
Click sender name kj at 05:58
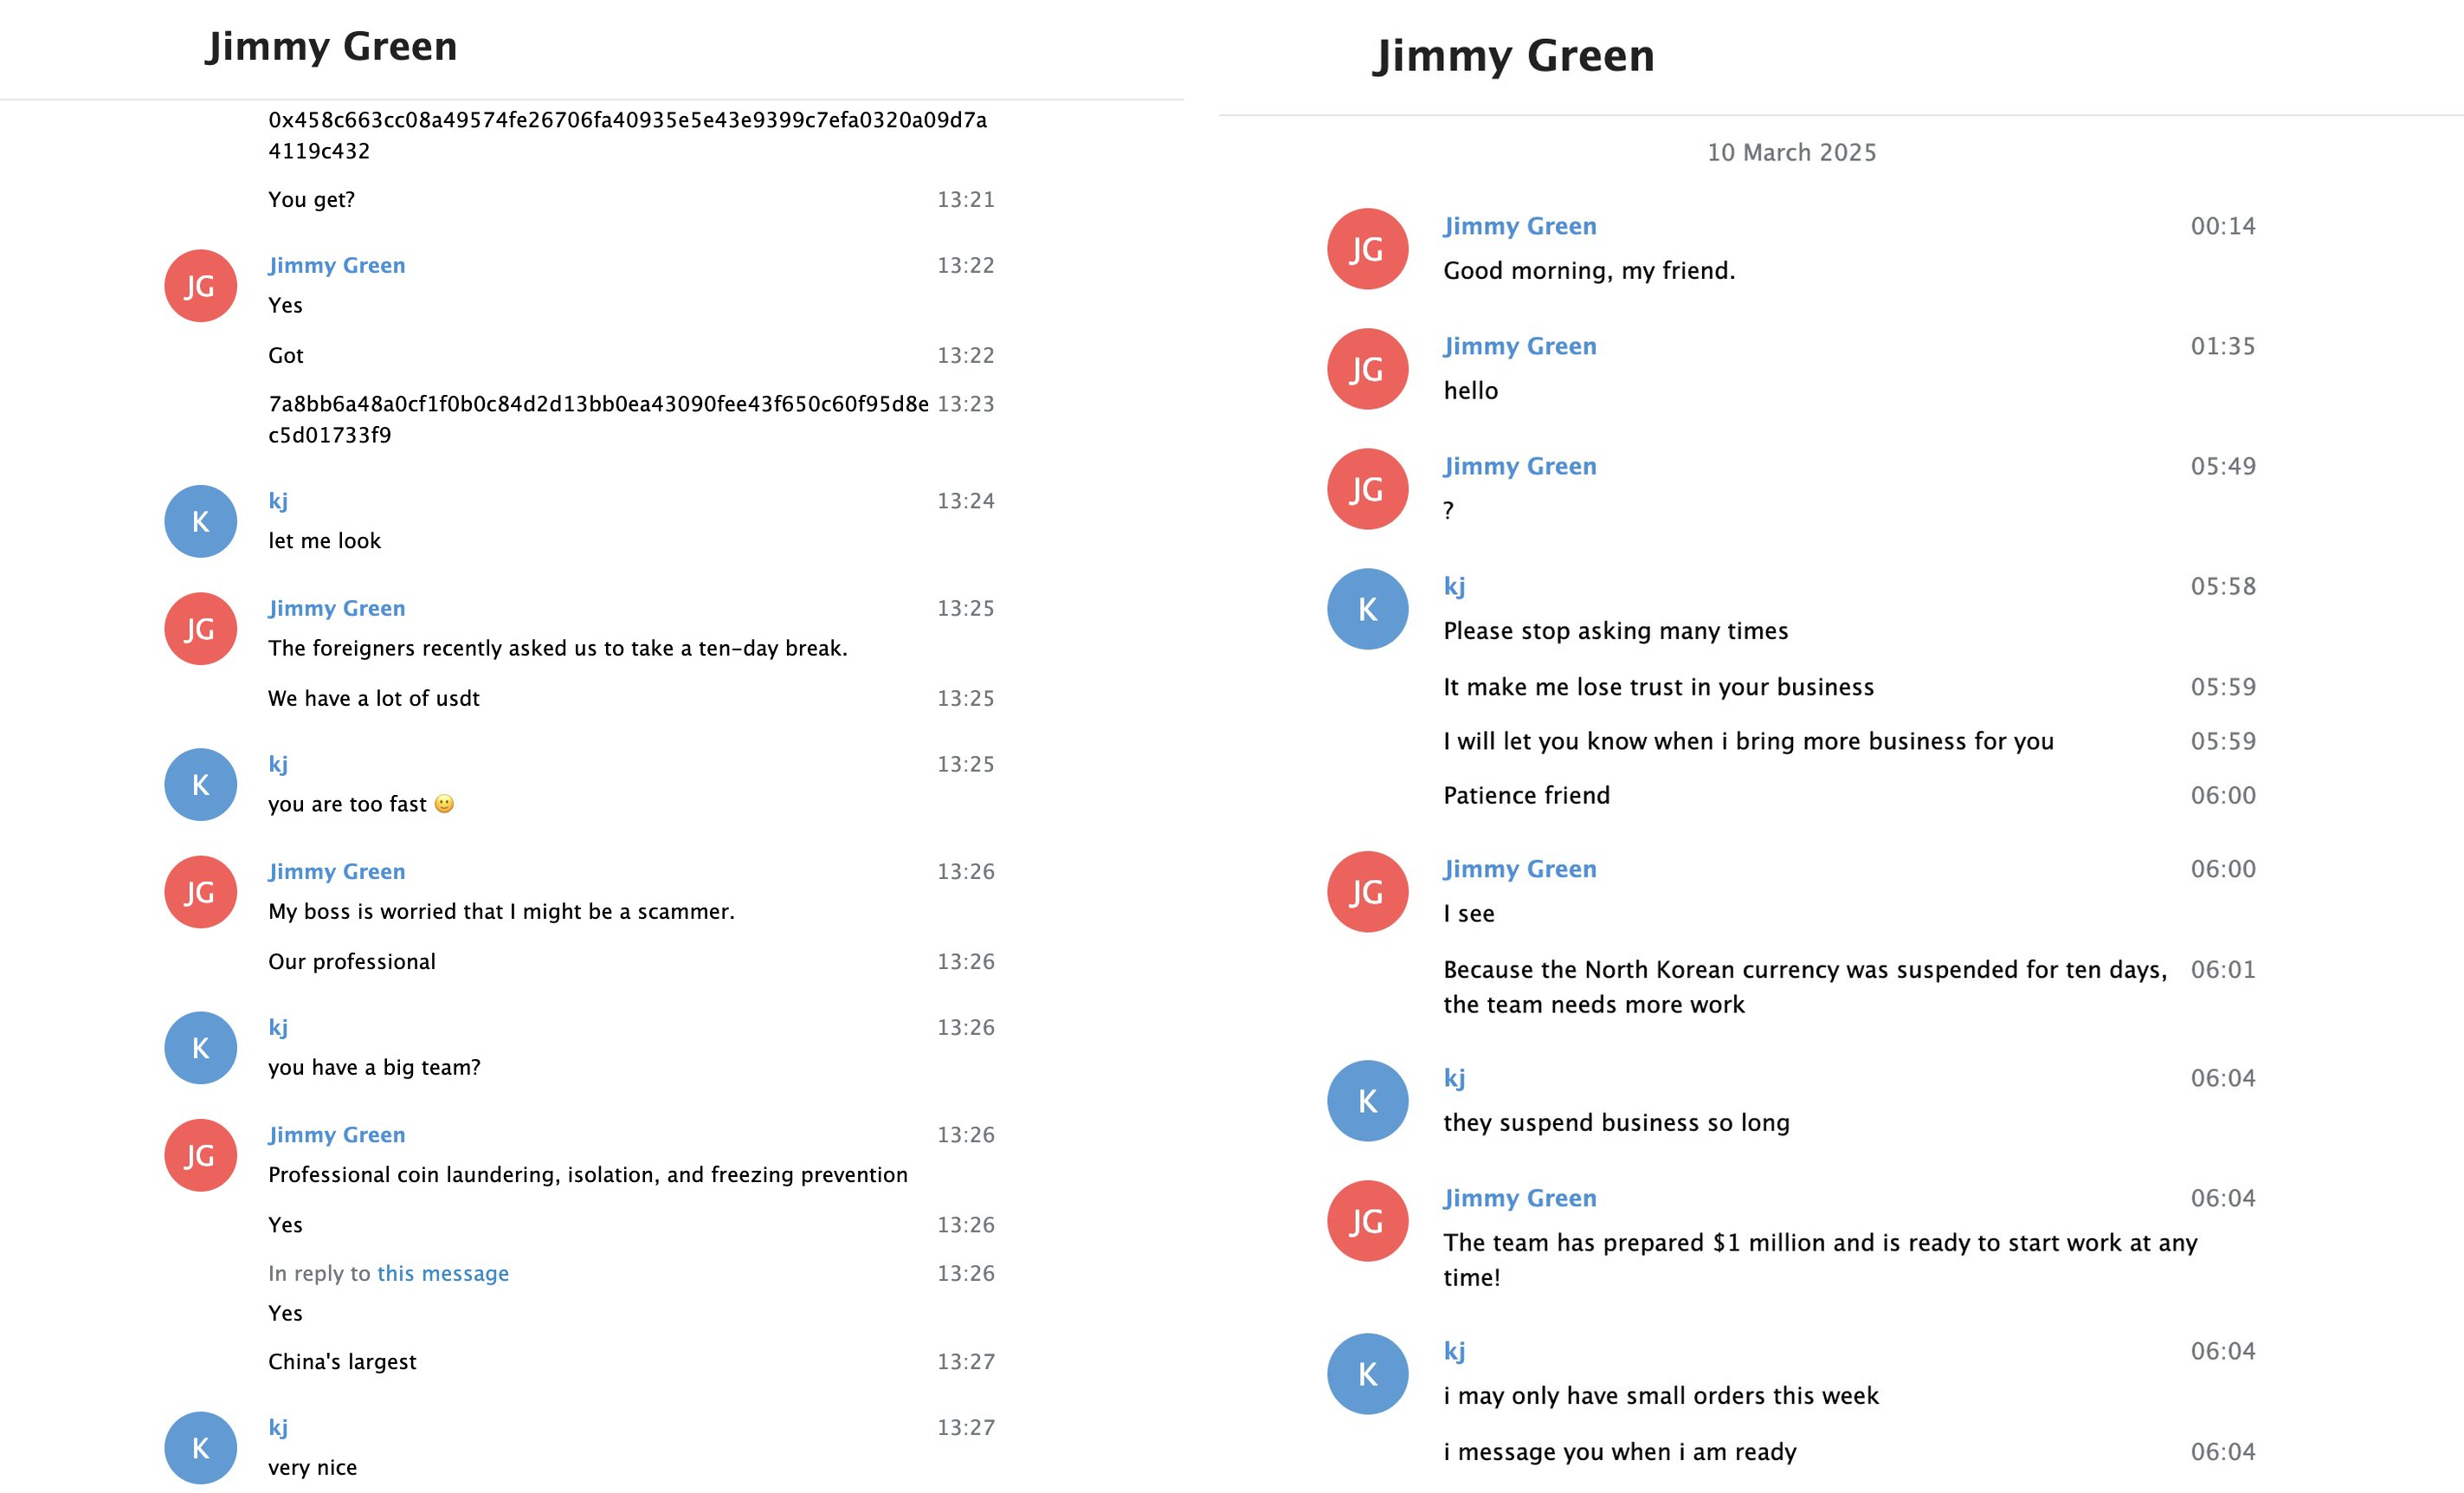coord(1455,586)
